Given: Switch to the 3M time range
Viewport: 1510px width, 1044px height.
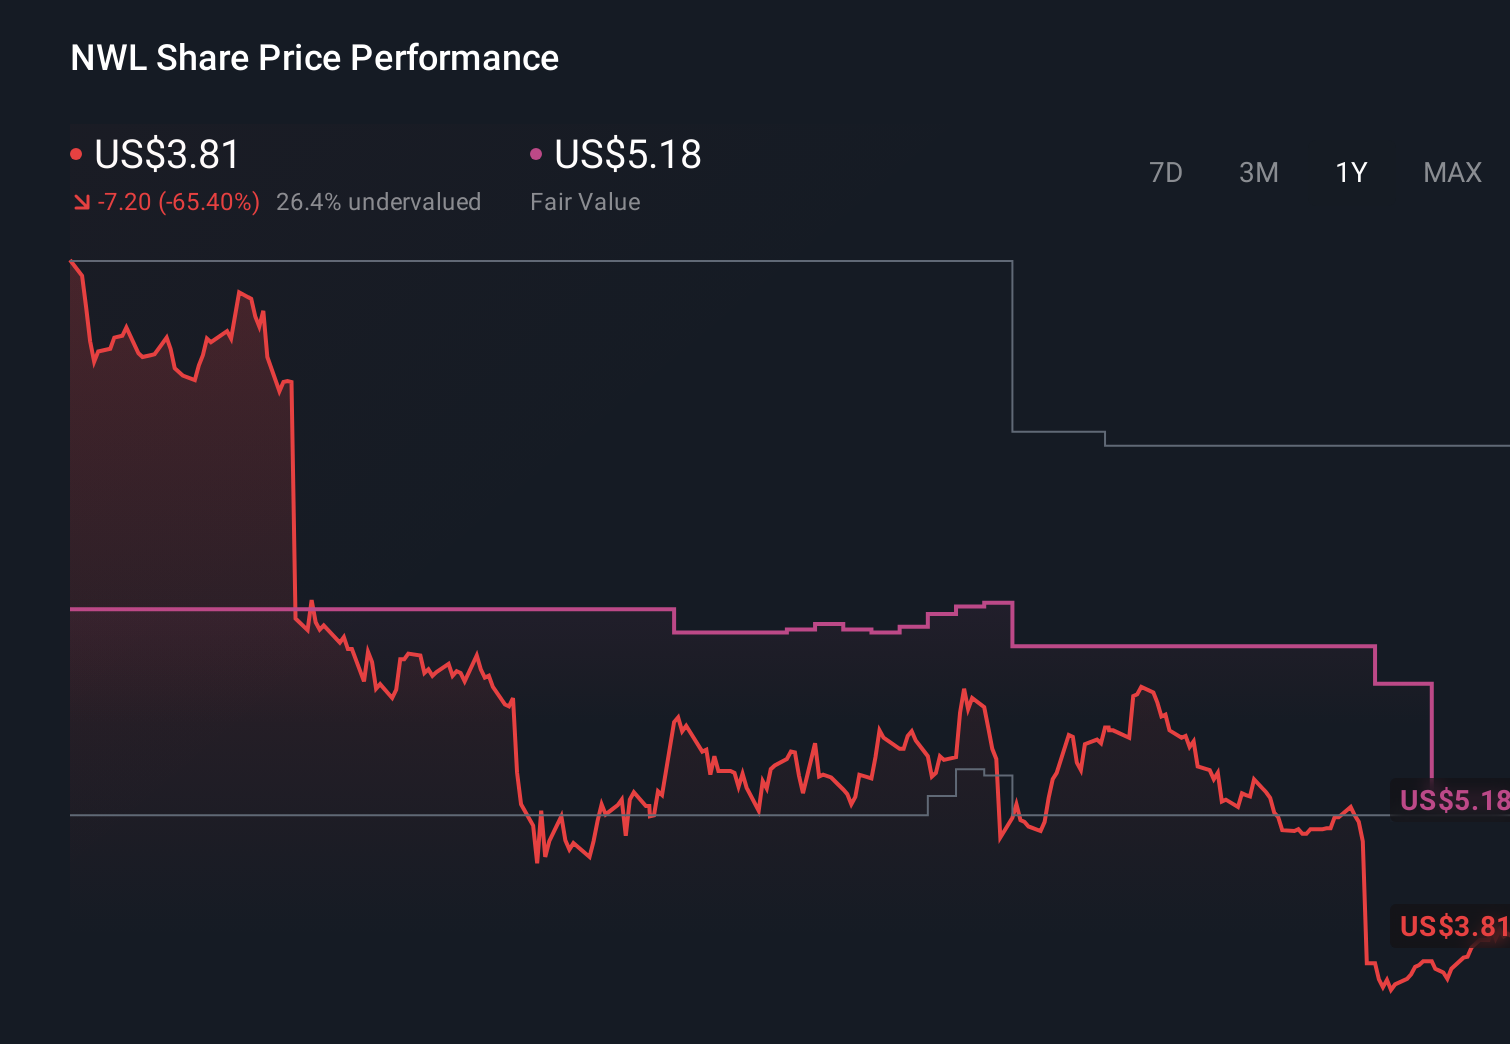Looking at the screenshot, I should [1258, 172].
